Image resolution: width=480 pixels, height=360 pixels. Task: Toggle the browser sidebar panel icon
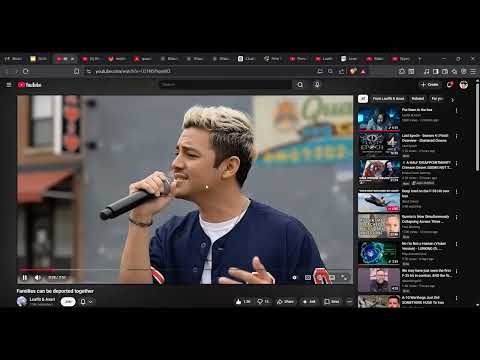pyautogui.click(x=436, y=71)
